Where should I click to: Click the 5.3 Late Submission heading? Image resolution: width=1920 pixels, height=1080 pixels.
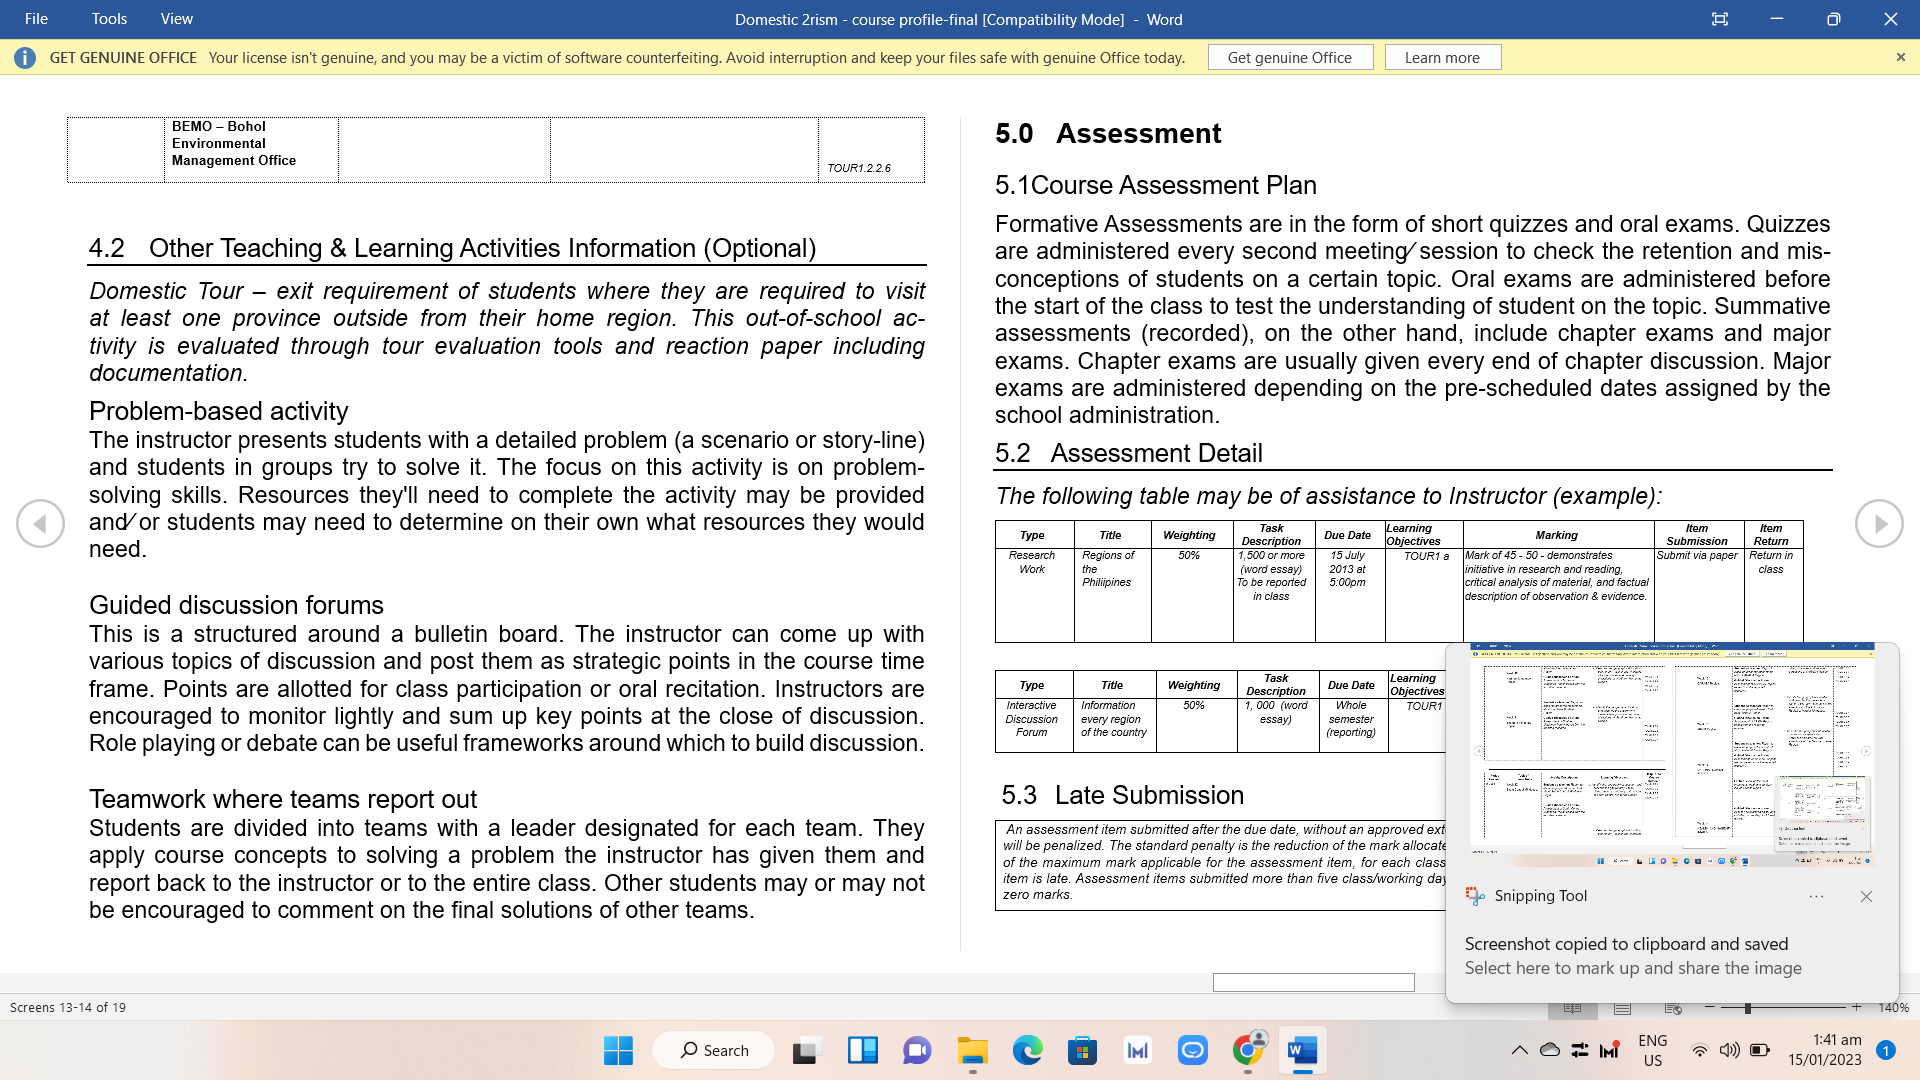tap(1122, 795)
